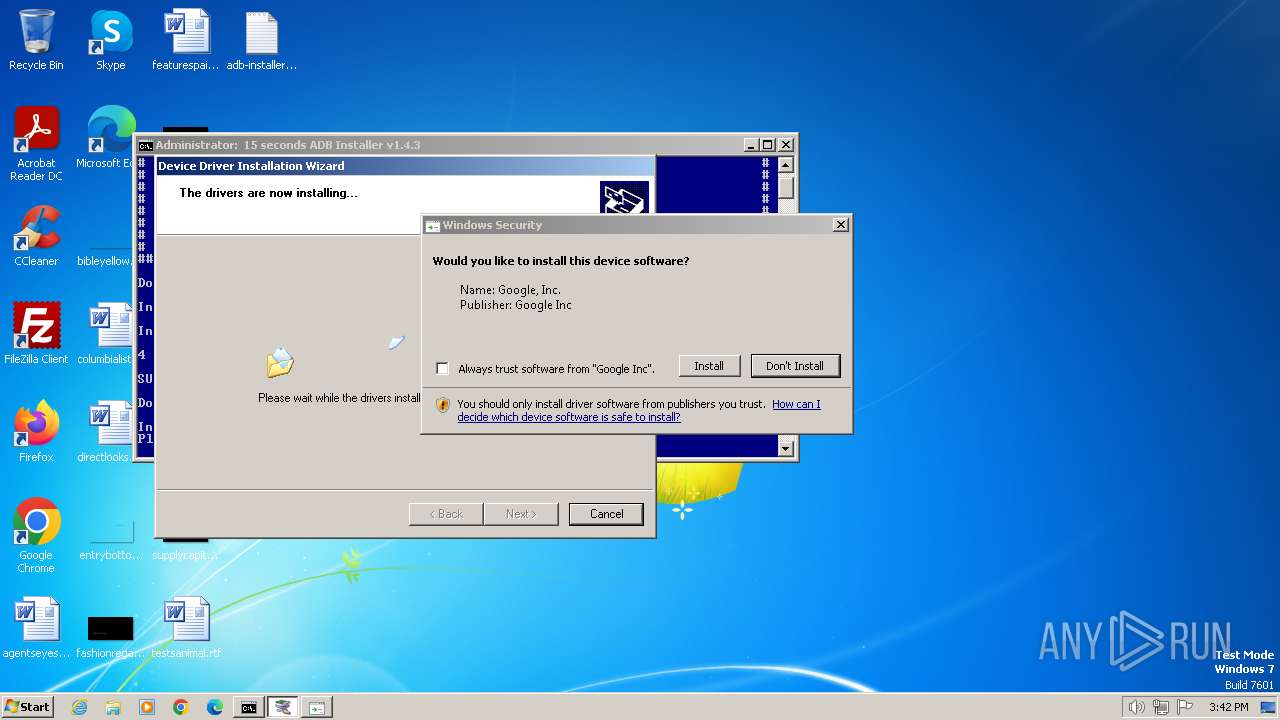Open the link about deciding safe device software
The width and height of the screenshot is (1280, 720).
[x=639, y=411]
